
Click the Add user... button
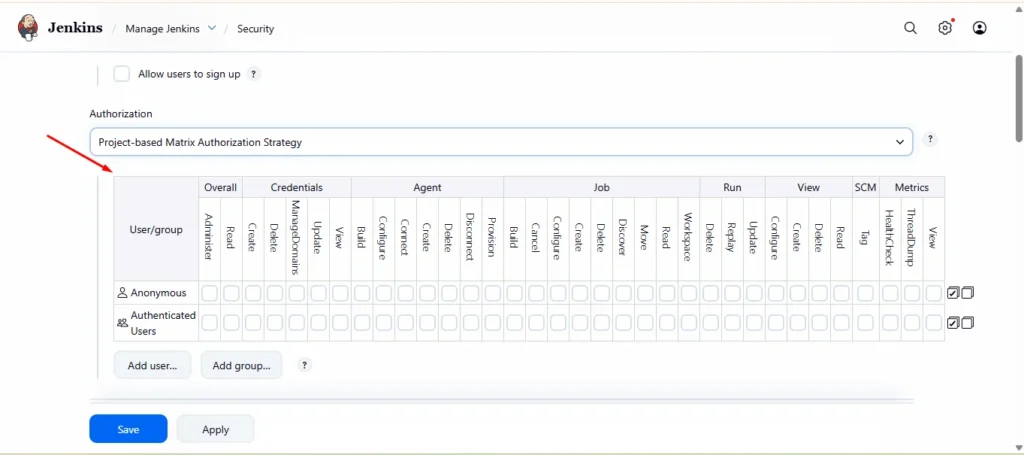point(152,366)
